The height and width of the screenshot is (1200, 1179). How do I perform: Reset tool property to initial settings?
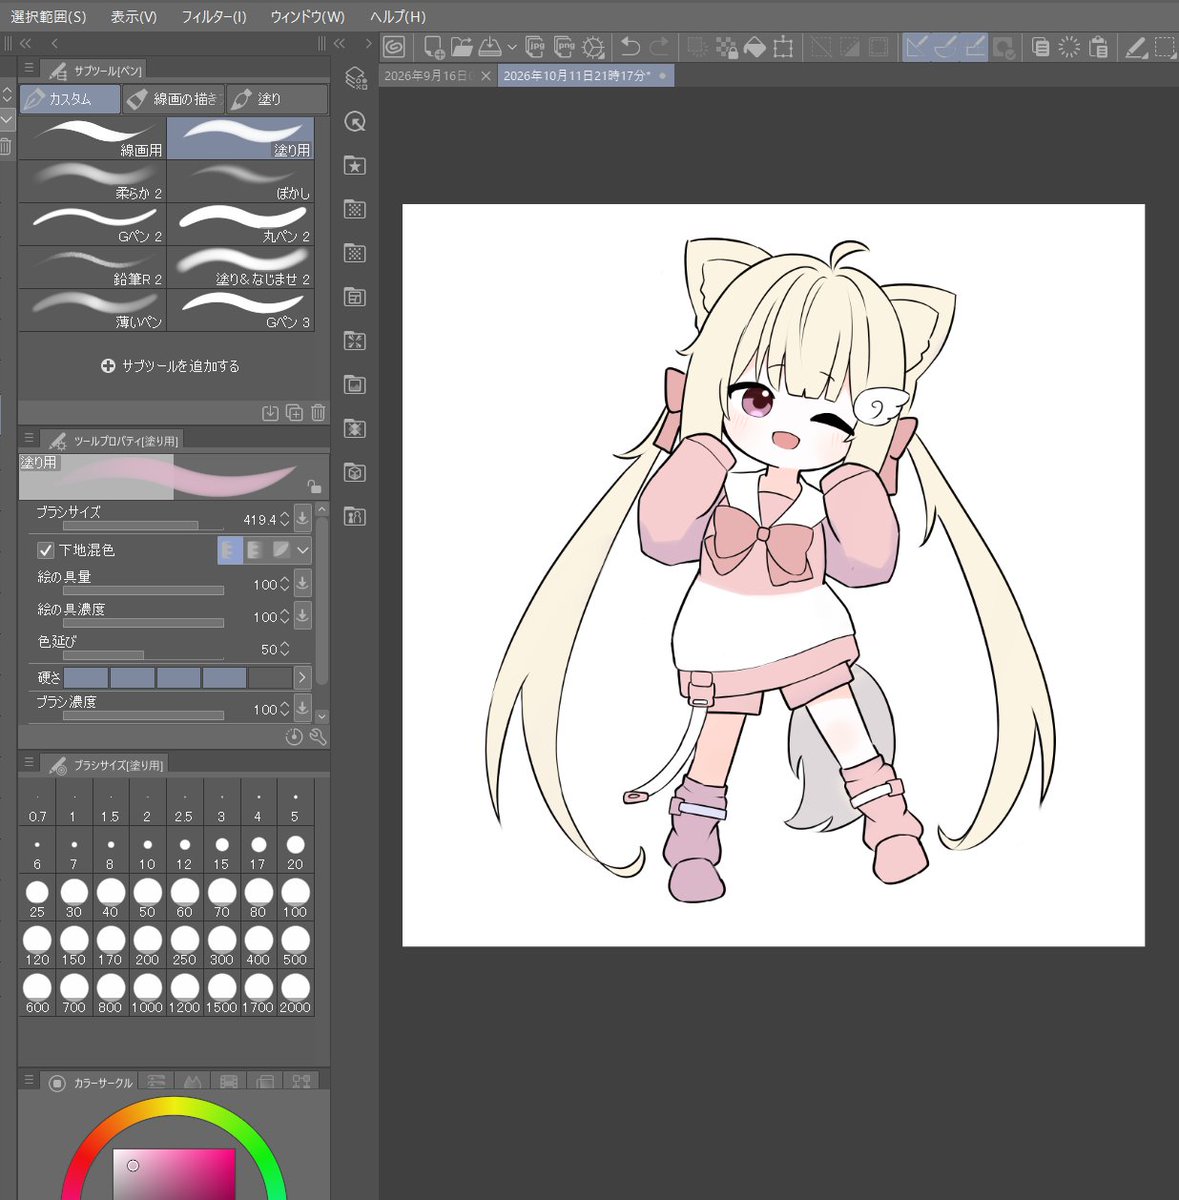(294, 737)
